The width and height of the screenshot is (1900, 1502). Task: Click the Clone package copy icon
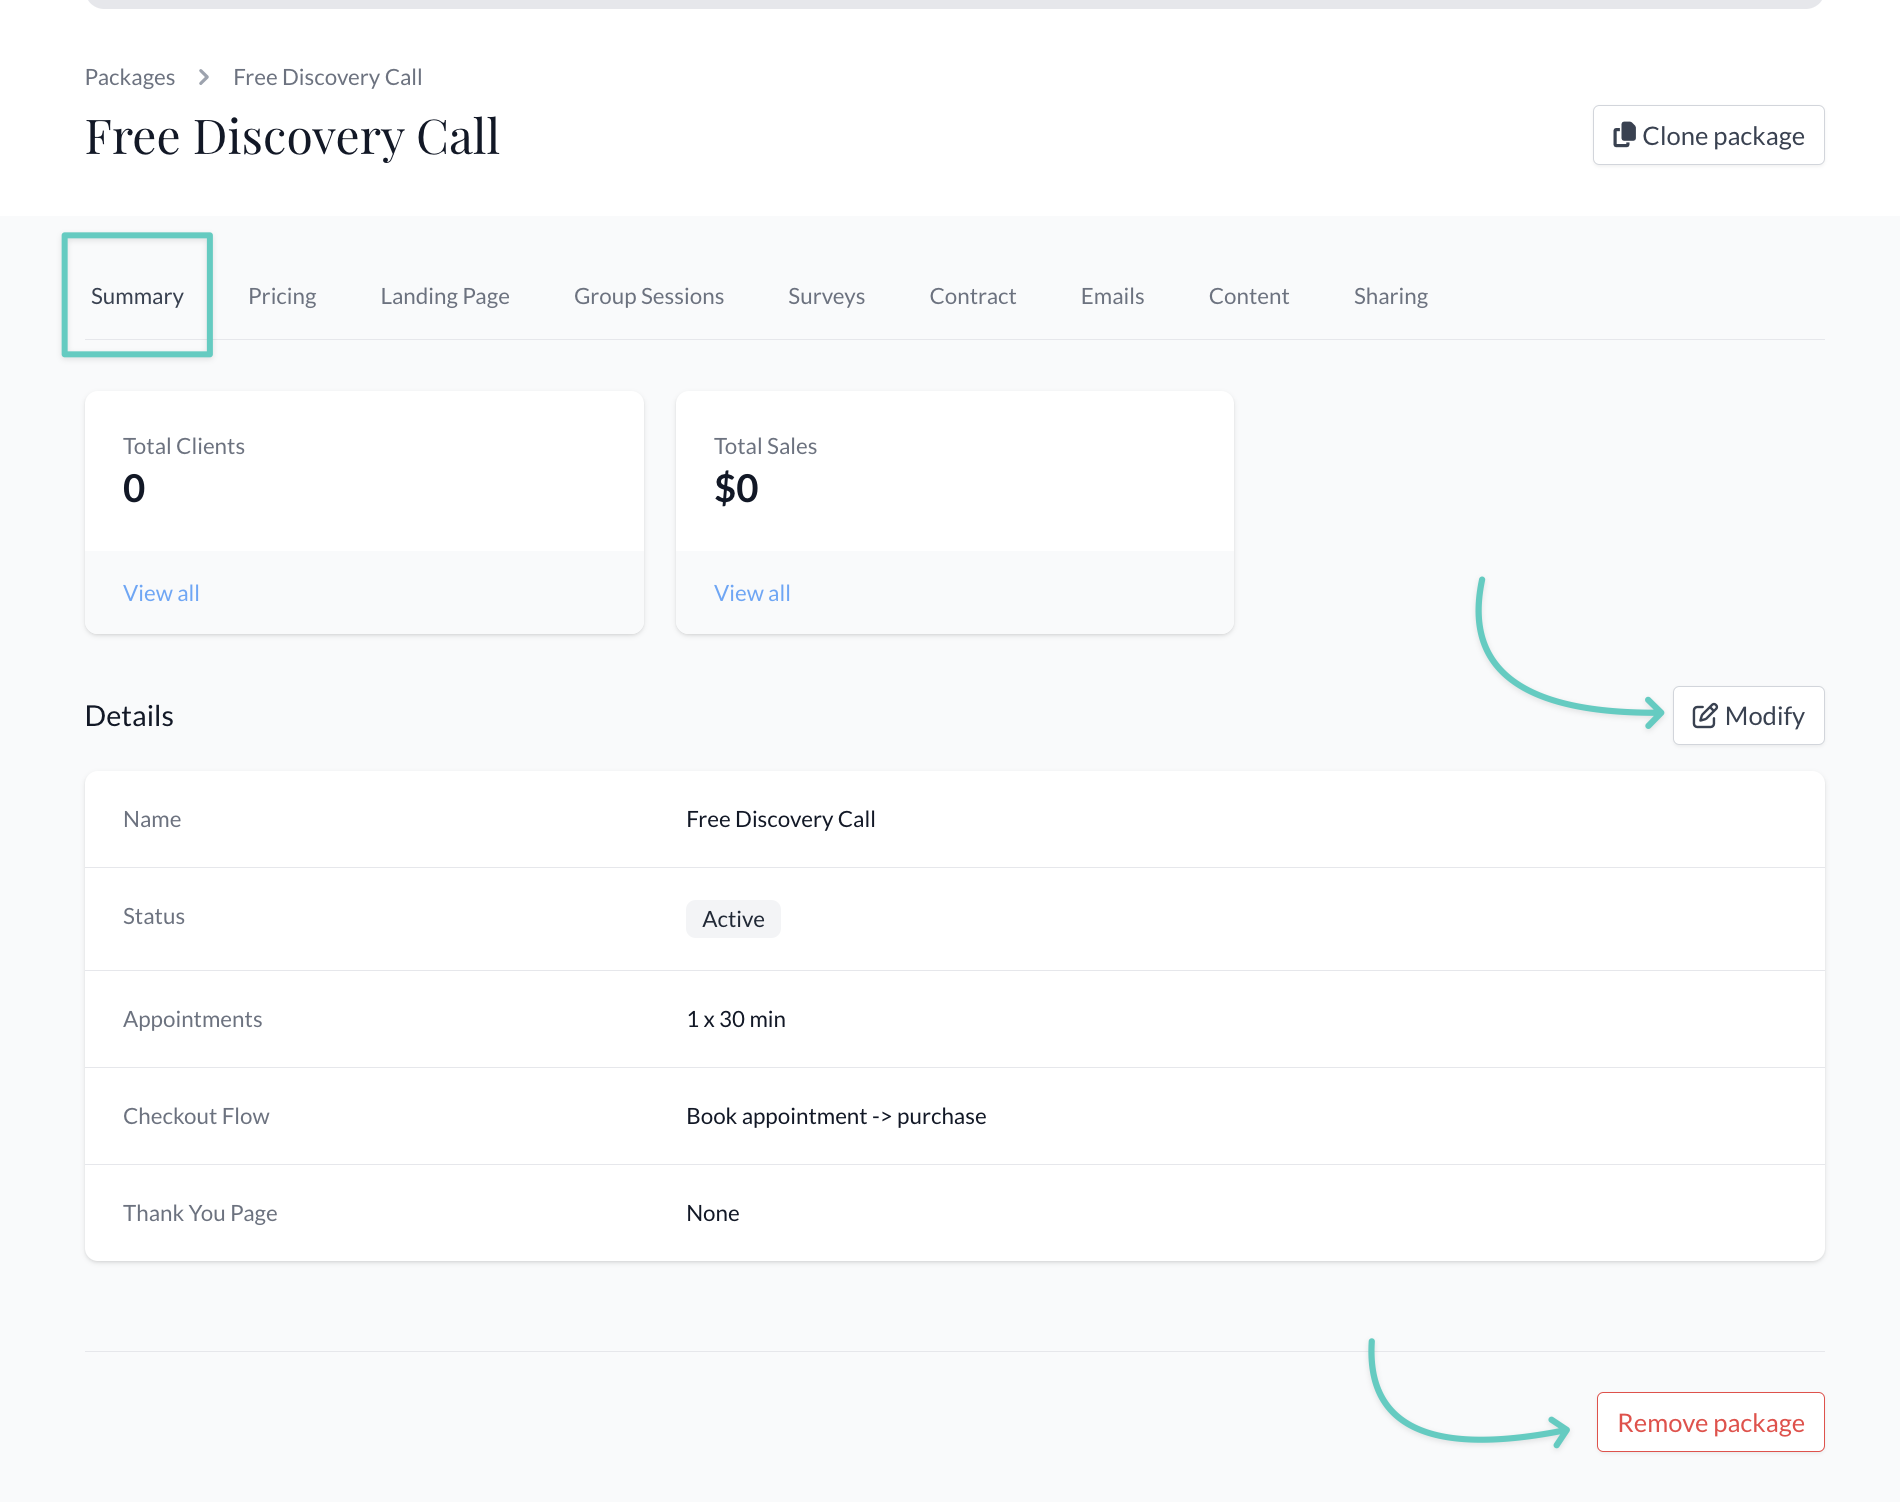1624,135
